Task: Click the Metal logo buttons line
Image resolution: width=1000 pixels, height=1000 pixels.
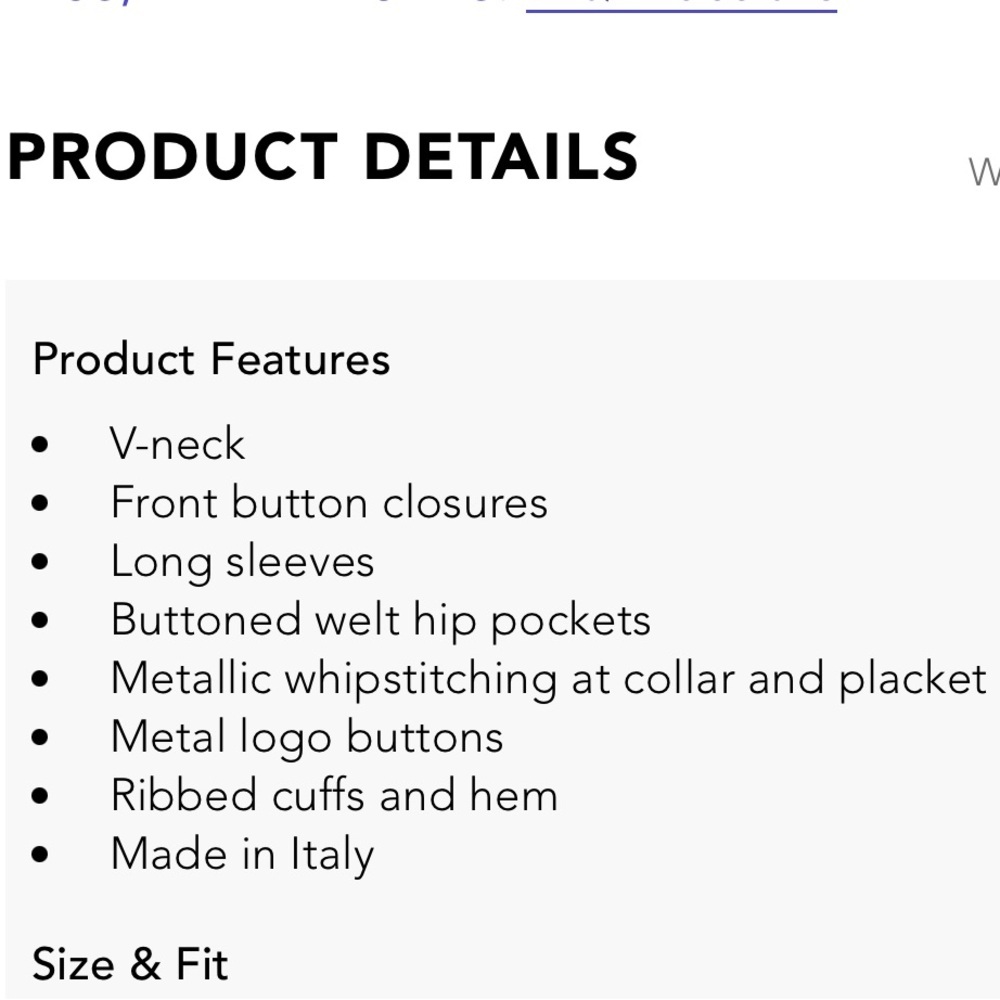Action: click(307, 737)
